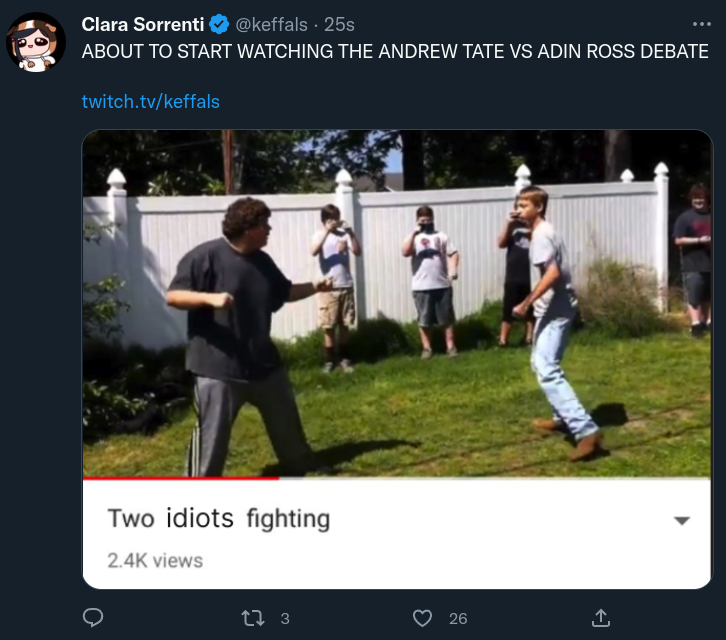
Task: Click the 'Two idiots fighting' title
Action: 219,518
